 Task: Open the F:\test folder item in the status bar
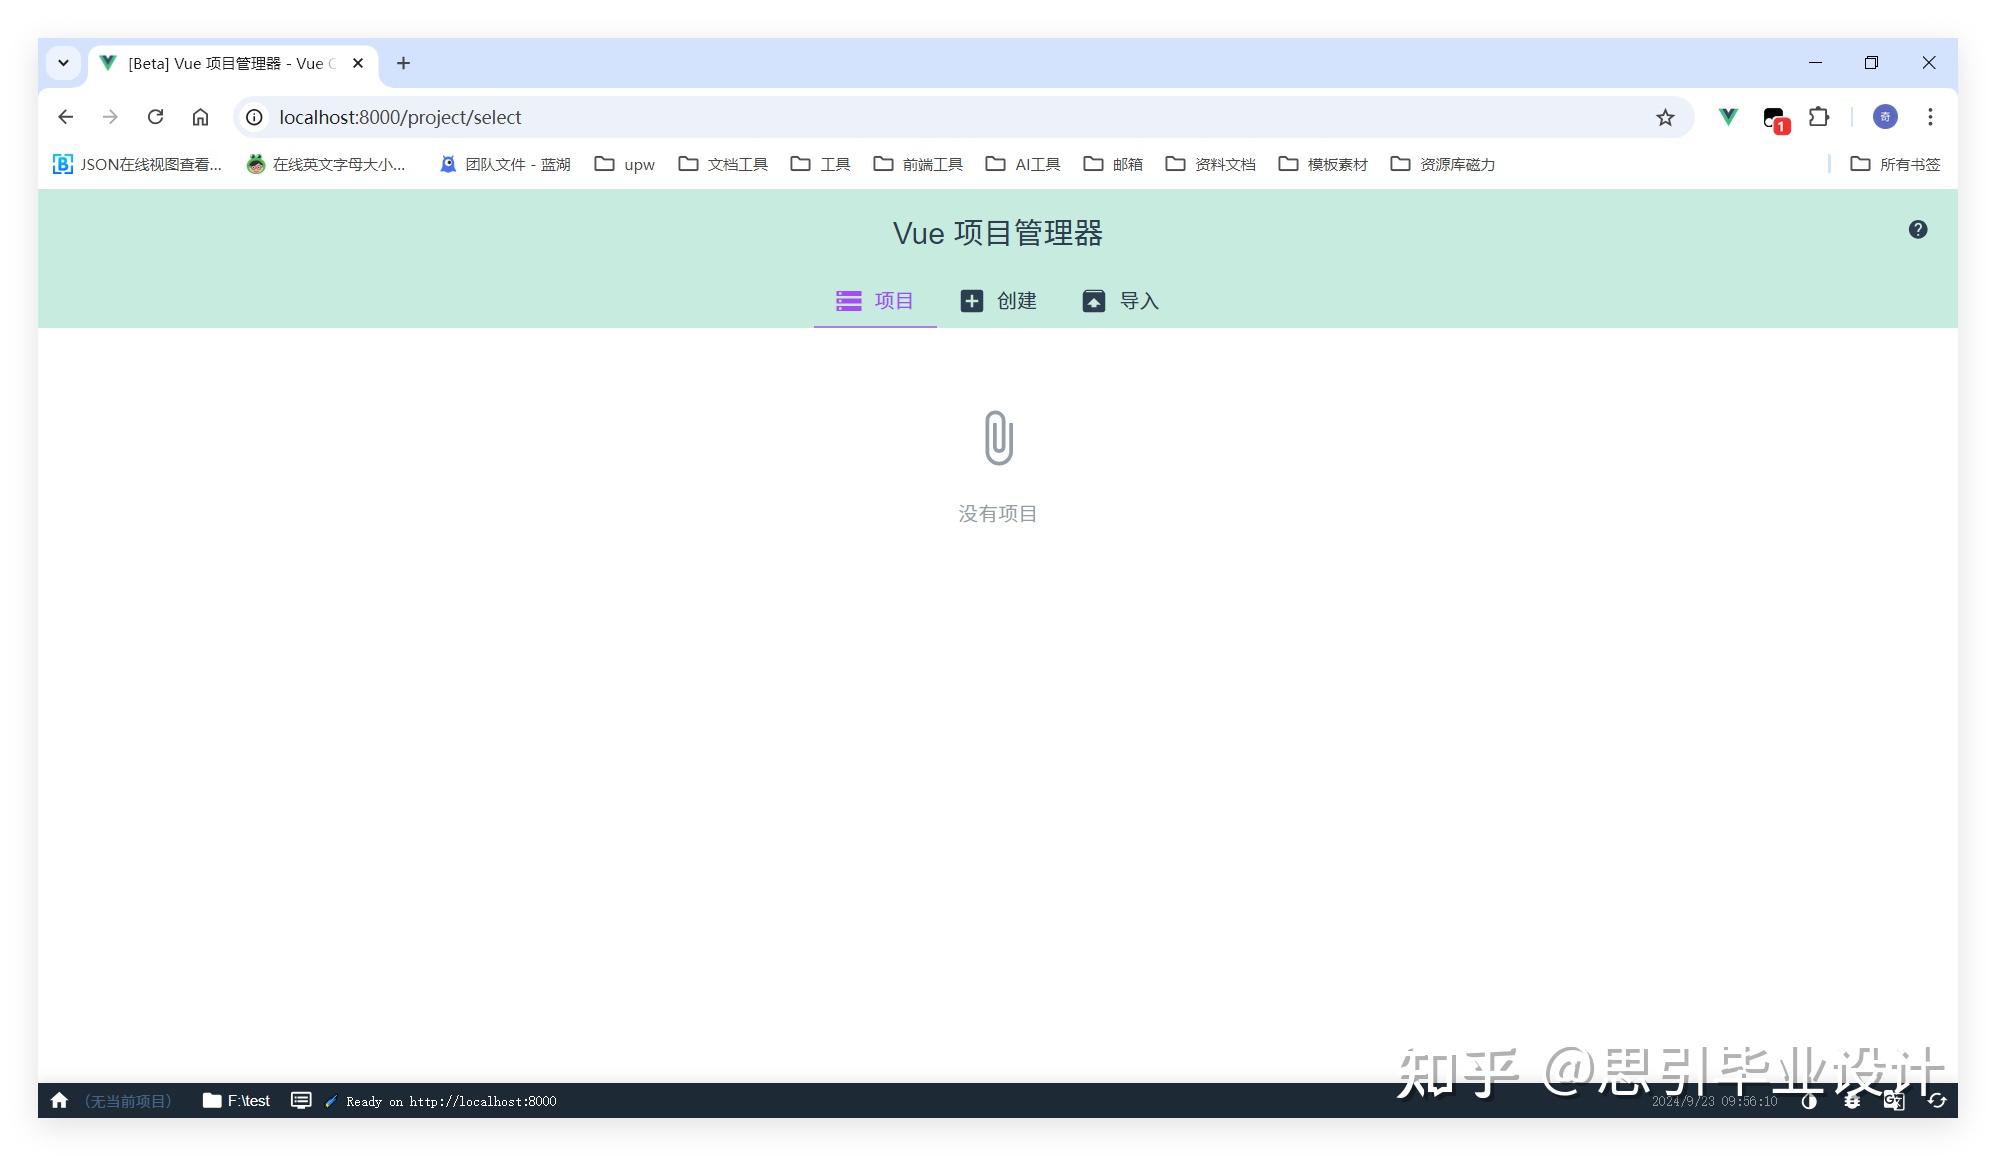coord(236,1100)
